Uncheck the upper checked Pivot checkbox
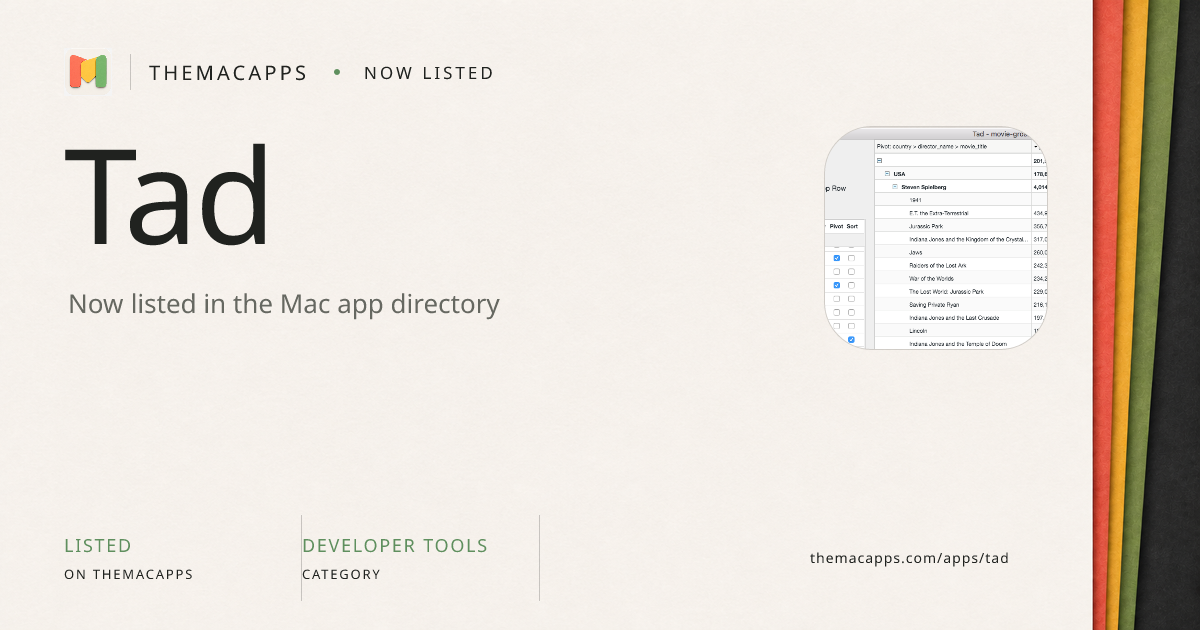1200x630 pixels. point(837,258)
